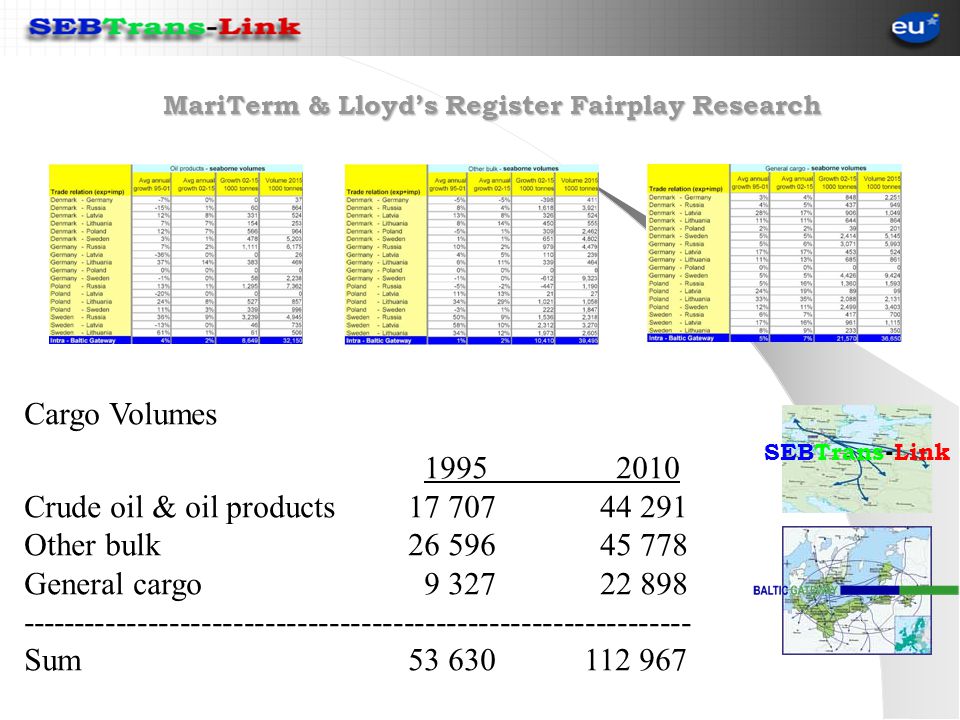Click the SEBTrans-Link header logo

pos(164,28)
